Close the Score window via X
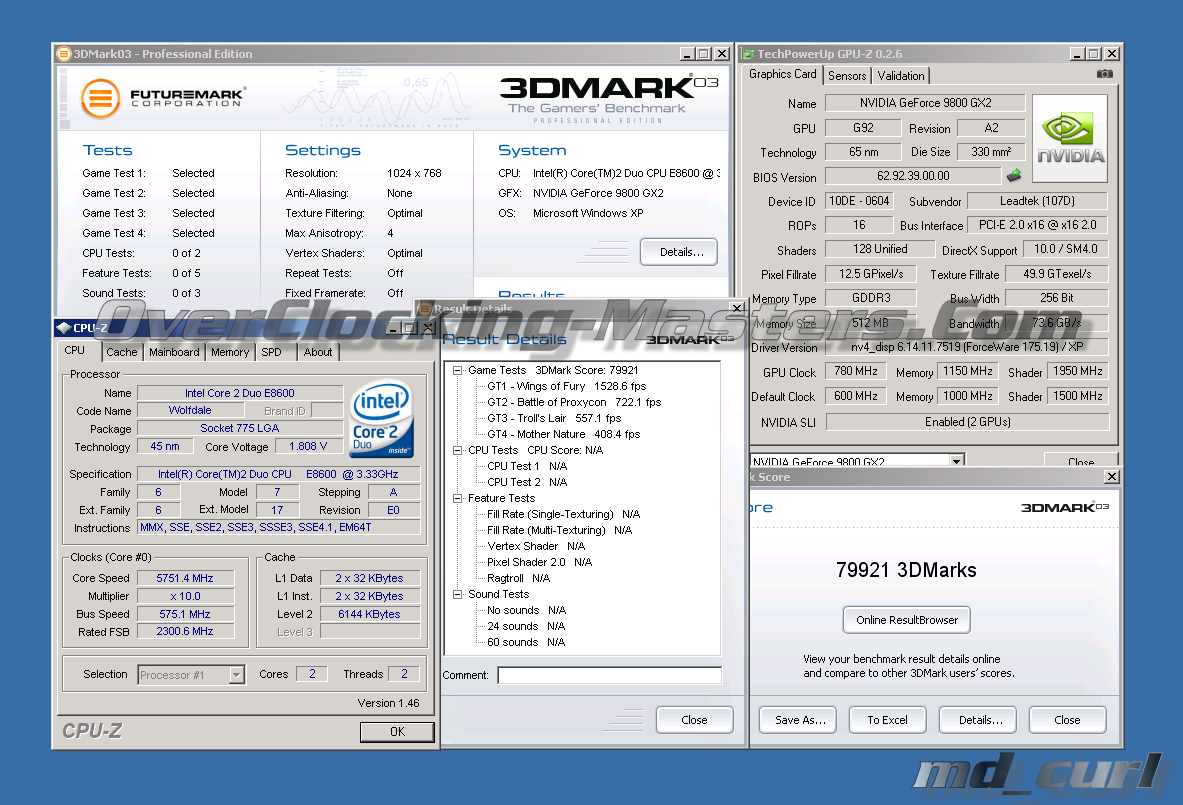 click(x=1111, y=477)
